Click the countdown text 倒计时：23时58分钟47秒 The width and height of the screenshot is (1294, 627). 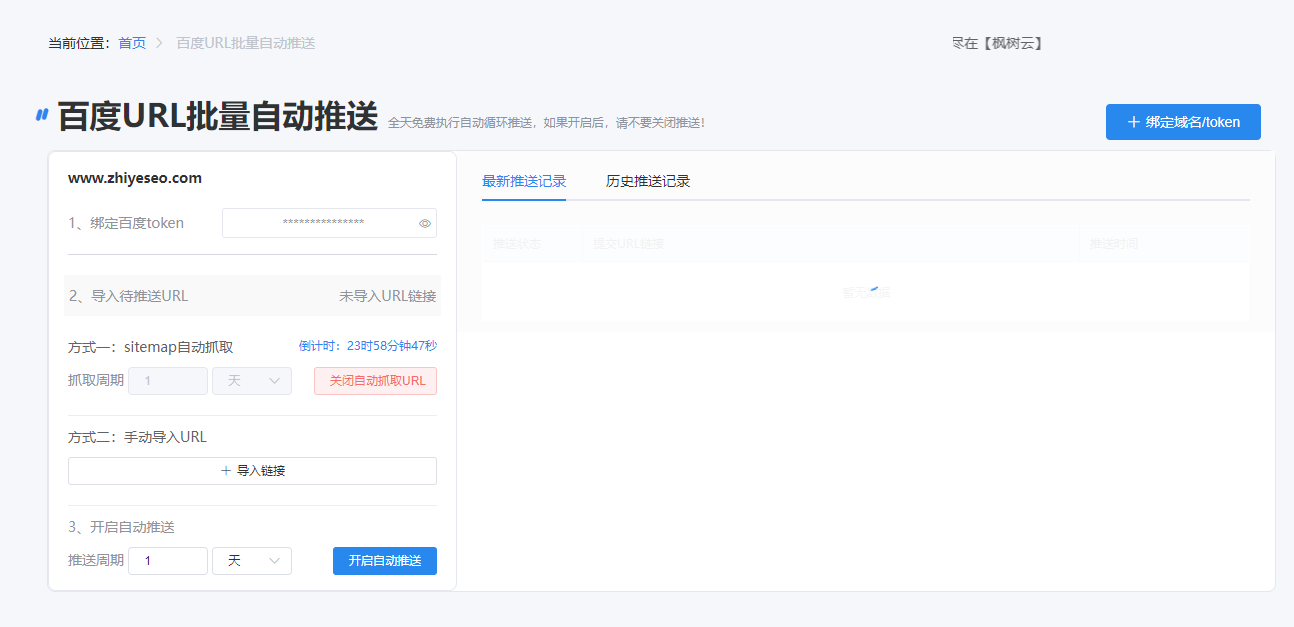[368, 346]
